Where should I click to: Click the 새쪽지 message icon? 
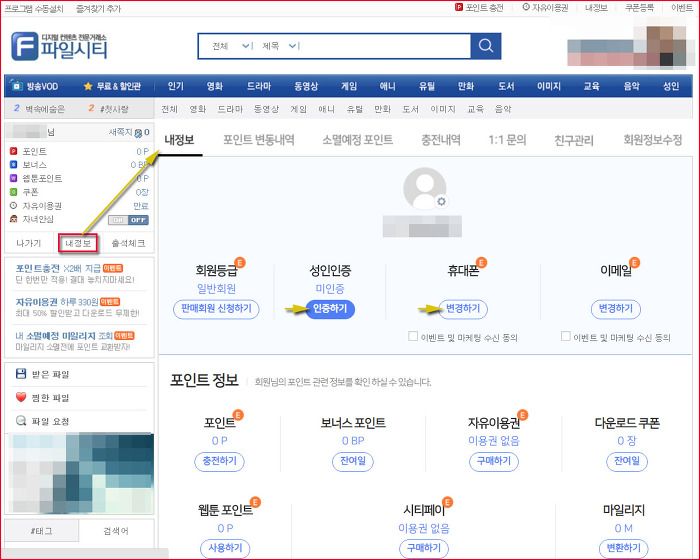click(x=138, y=133)
